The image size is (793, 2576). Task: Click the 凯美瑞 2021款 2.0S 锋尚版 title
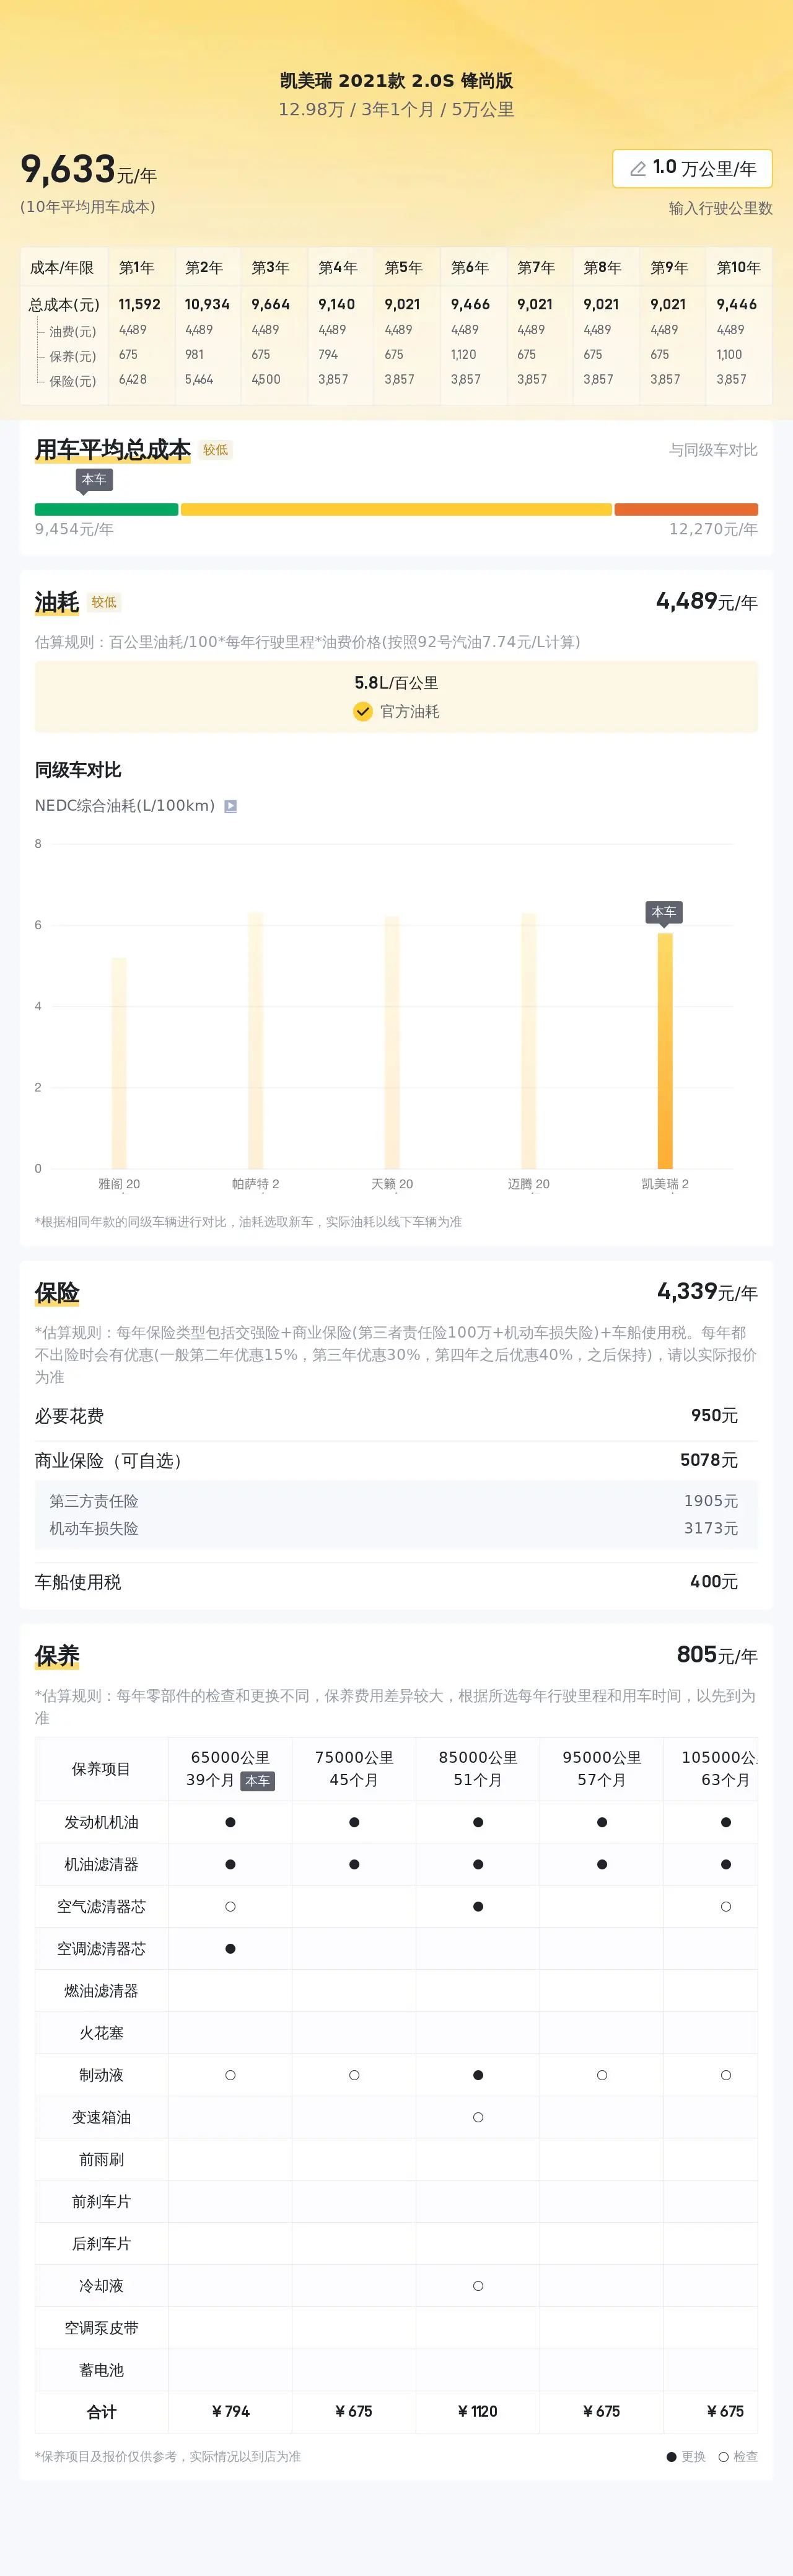tap(396, 81)
